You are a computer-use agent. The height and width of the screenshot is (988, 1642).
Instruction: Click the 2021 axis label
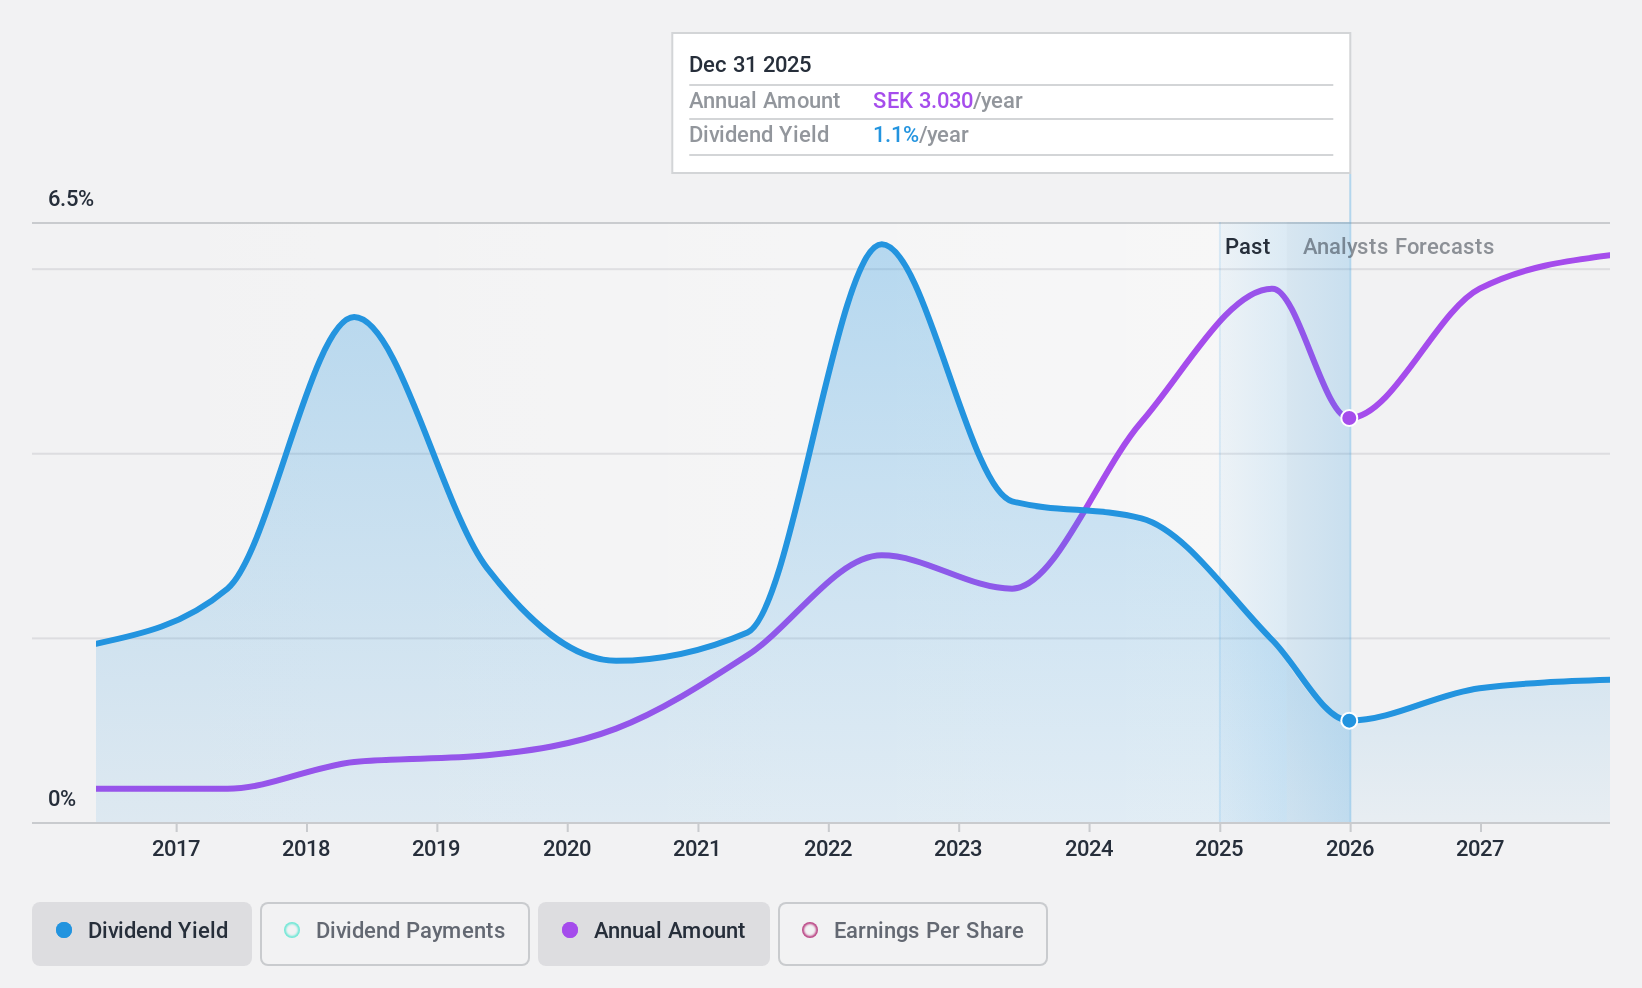(x=697, y=849)
